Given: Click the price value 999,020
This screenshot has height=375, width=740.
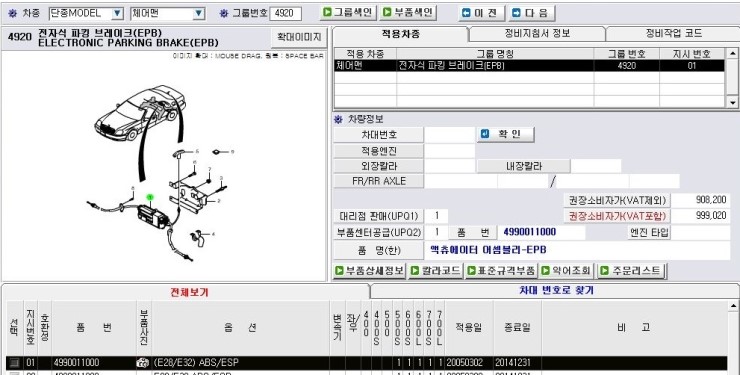Looking at the screenshot, I should [x=710, y=216].
